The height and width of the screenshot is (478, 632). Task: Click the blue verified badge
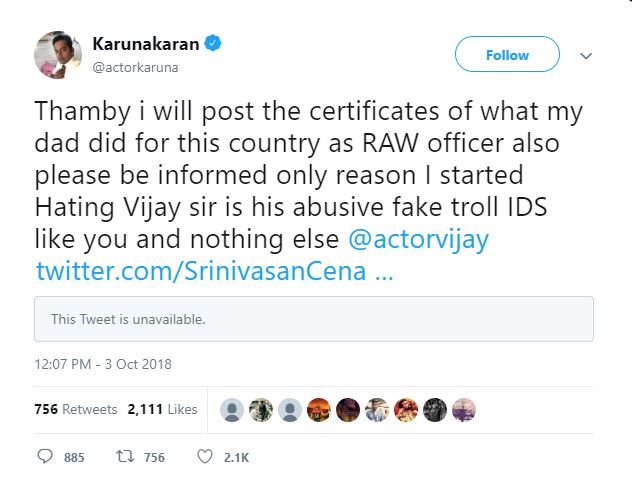click(x=213, y=43)
